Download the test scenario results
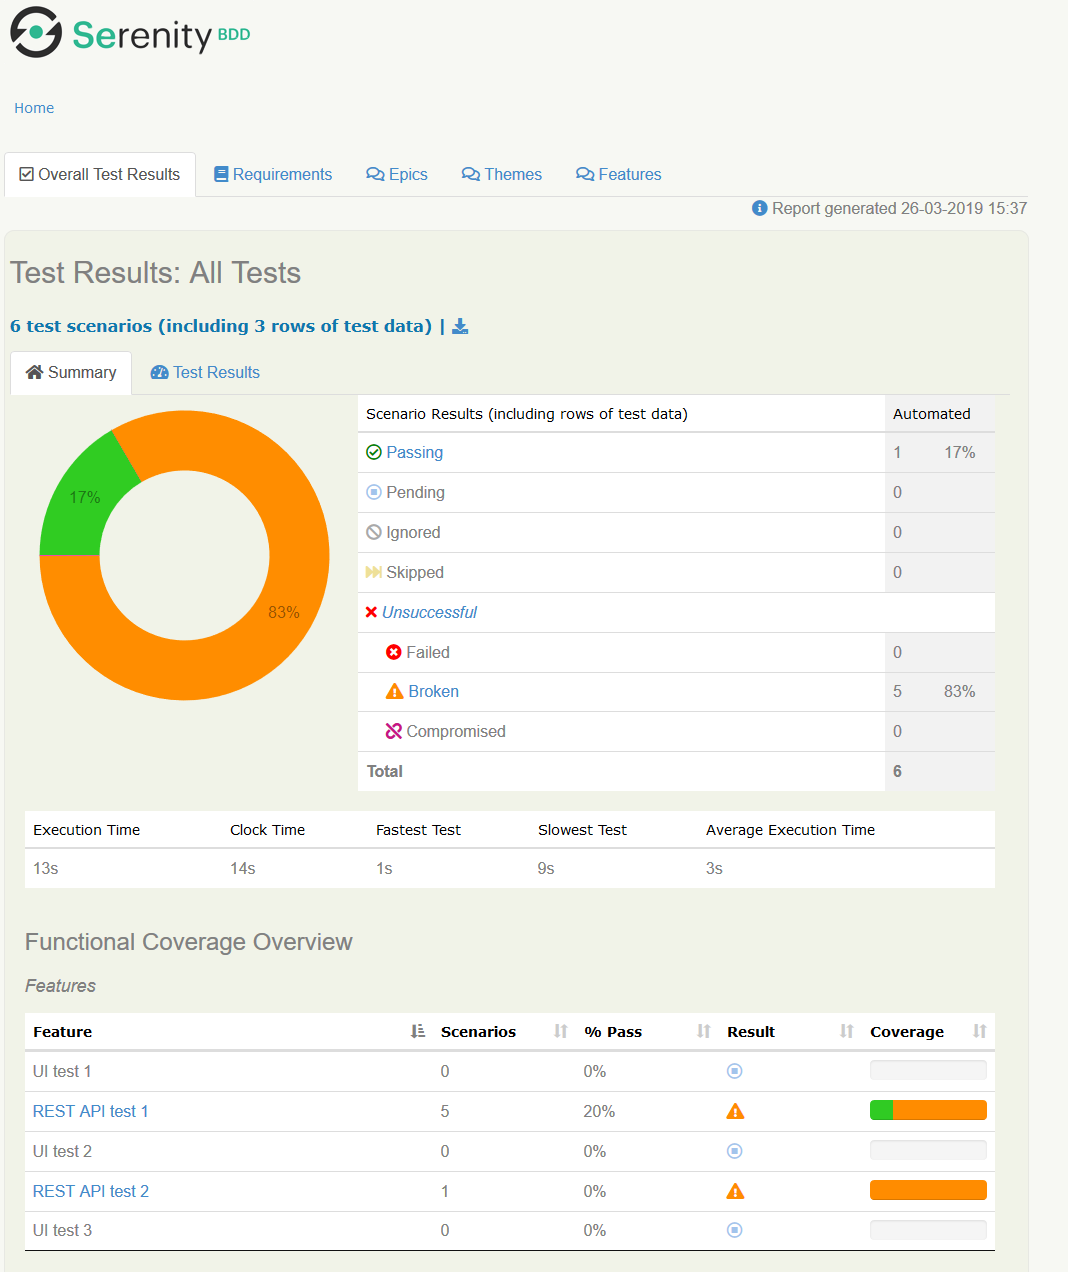 click(x=460, y=326)
